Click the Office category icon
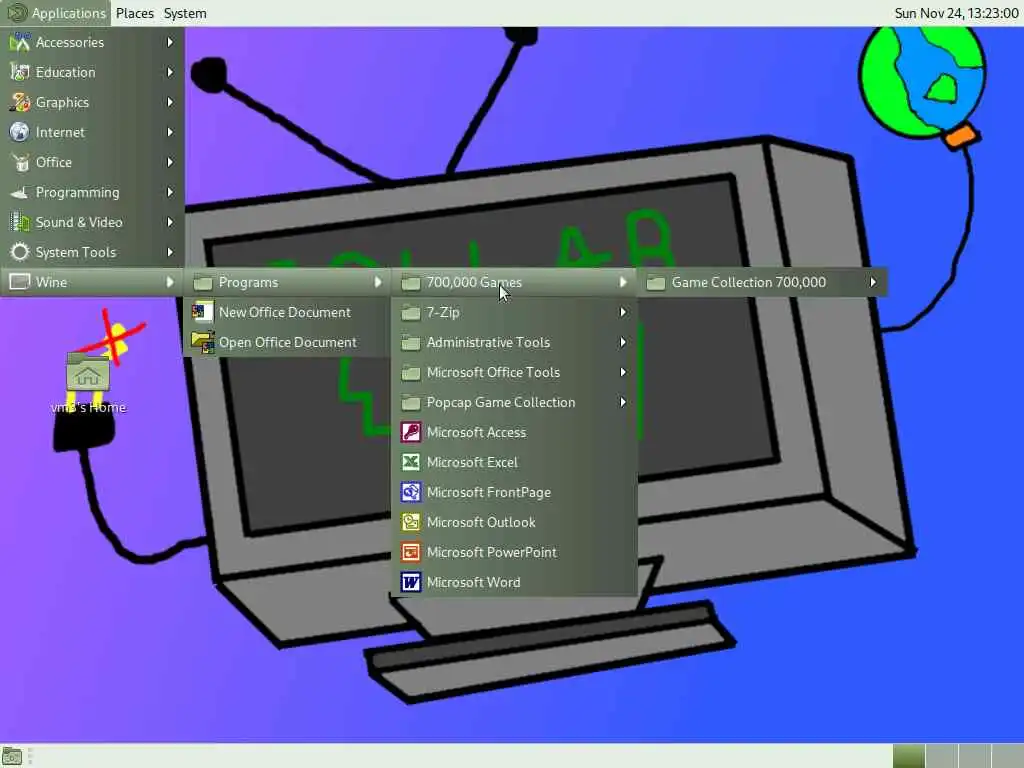The width and height of the screenshot is (1024, 768). (20, 163)
